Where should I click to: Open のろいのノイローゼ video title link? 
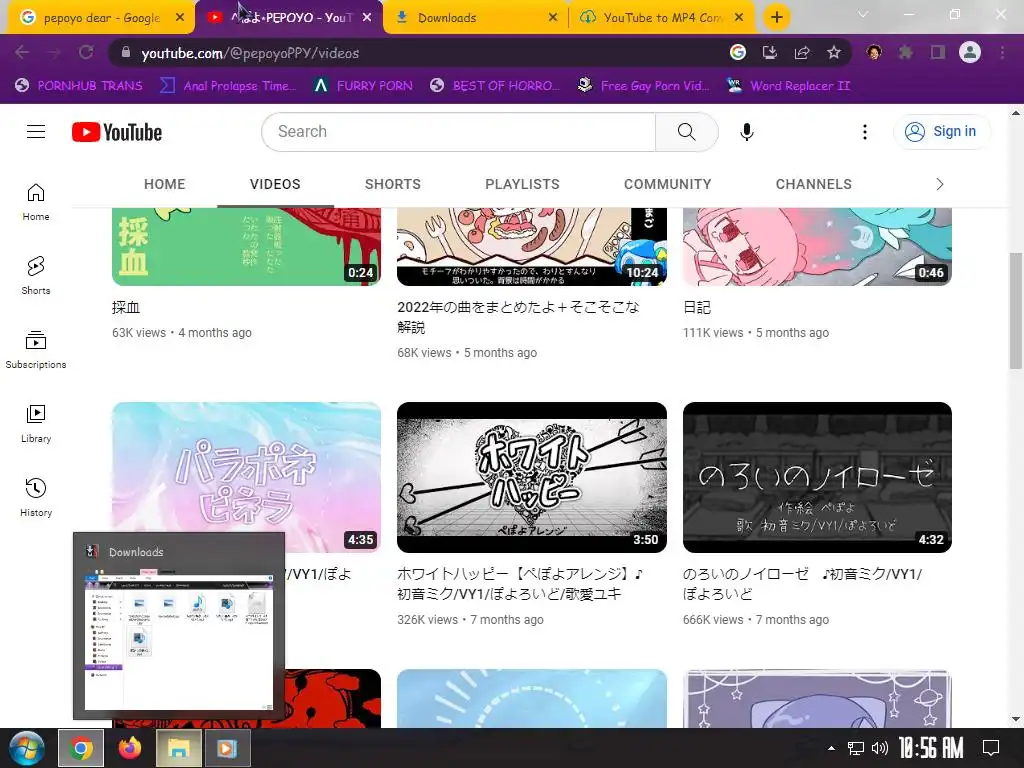point(803,584)
